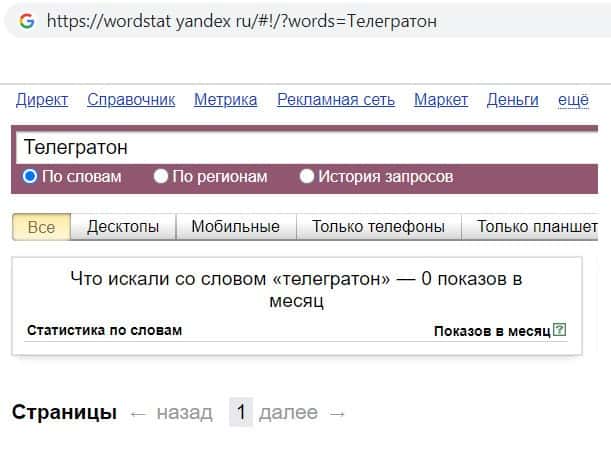Click the help question mark beside Показов в месяц
611x452 pixels.
tap(559, 329)
